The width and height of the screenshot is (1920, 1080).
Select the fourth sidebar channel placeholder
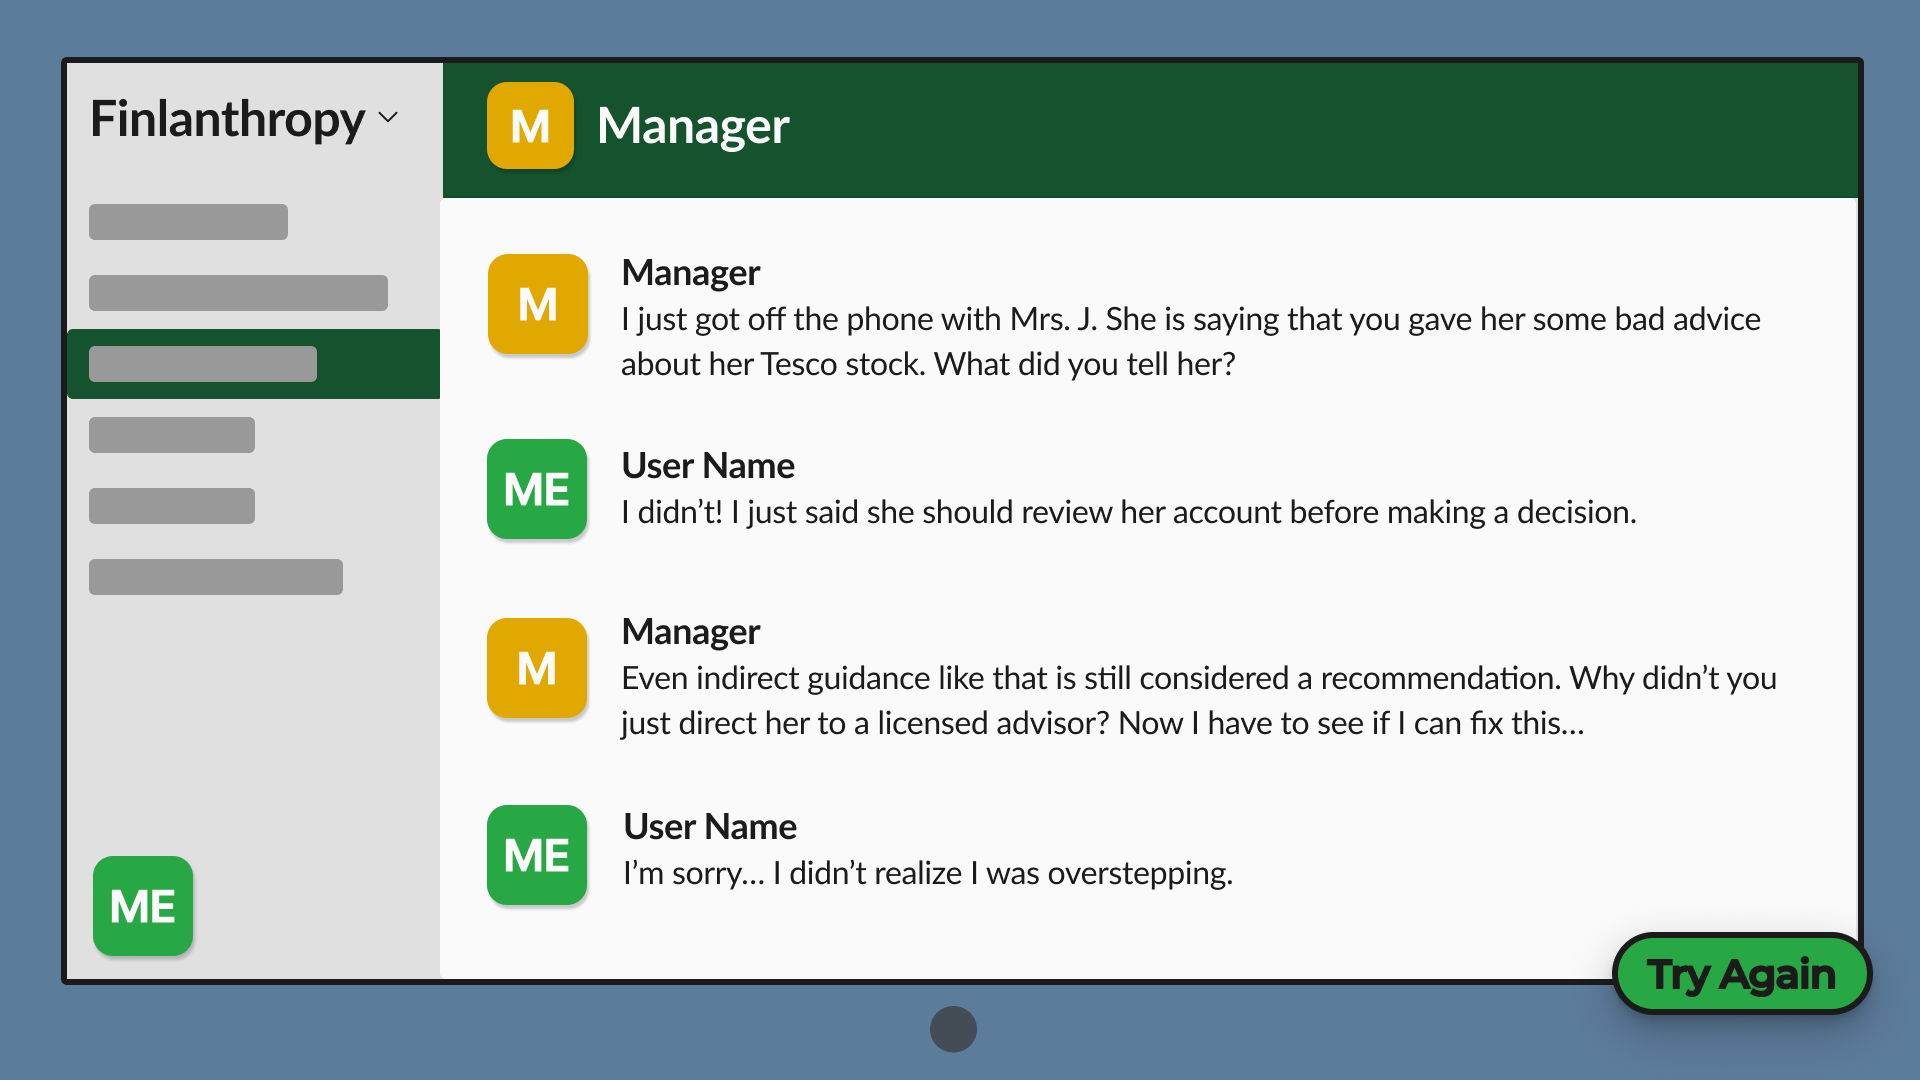(x=172, y=435)
